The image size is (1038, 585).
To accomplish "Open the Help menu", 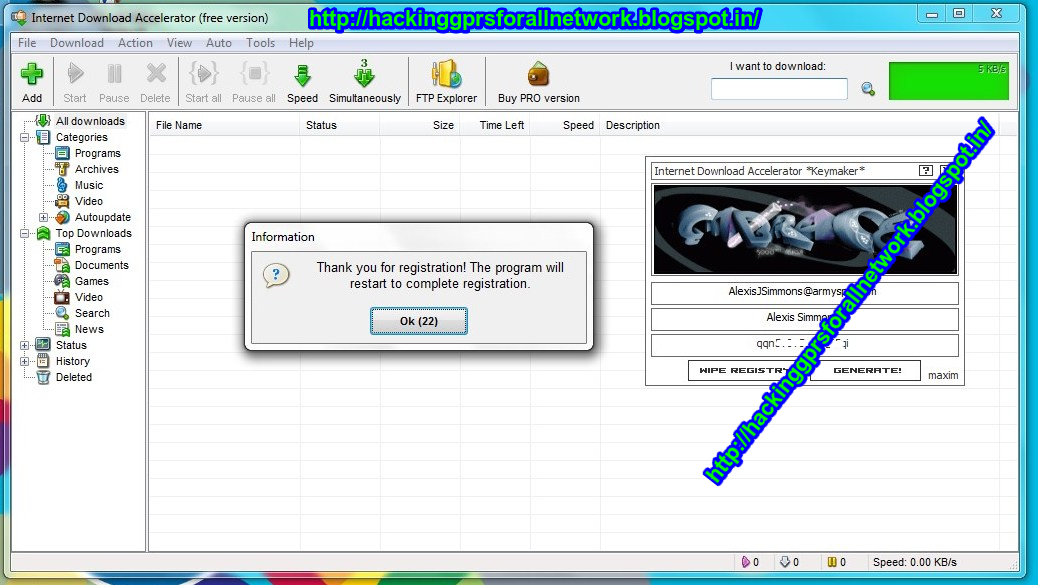I will tap(301, 43).
